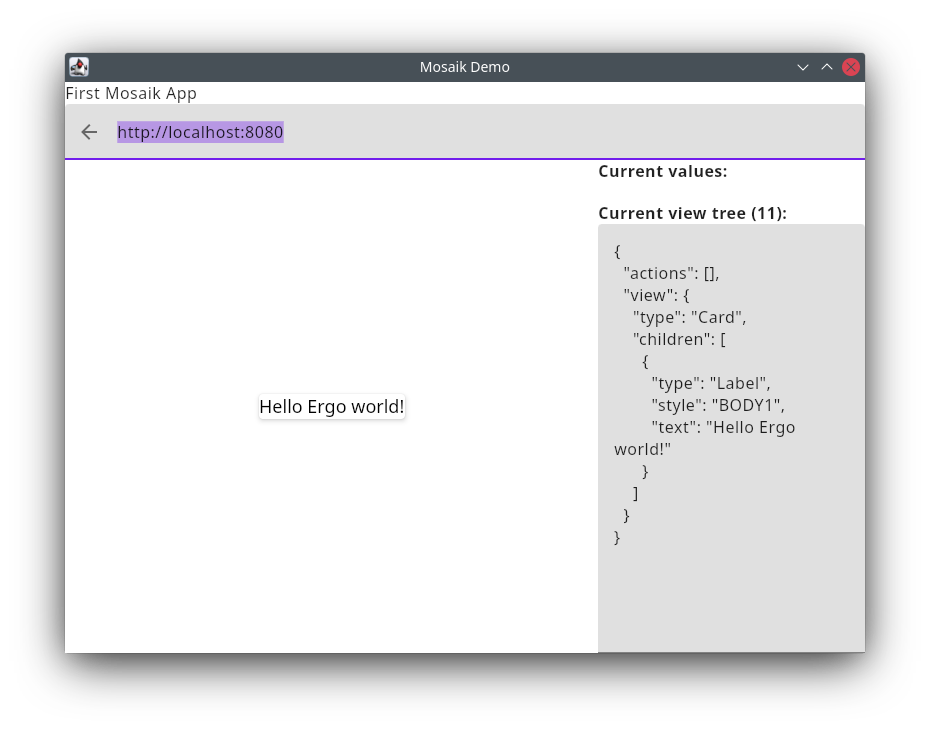
Task: Select the "type": "Label" JSON line
Action: [710, 383]
